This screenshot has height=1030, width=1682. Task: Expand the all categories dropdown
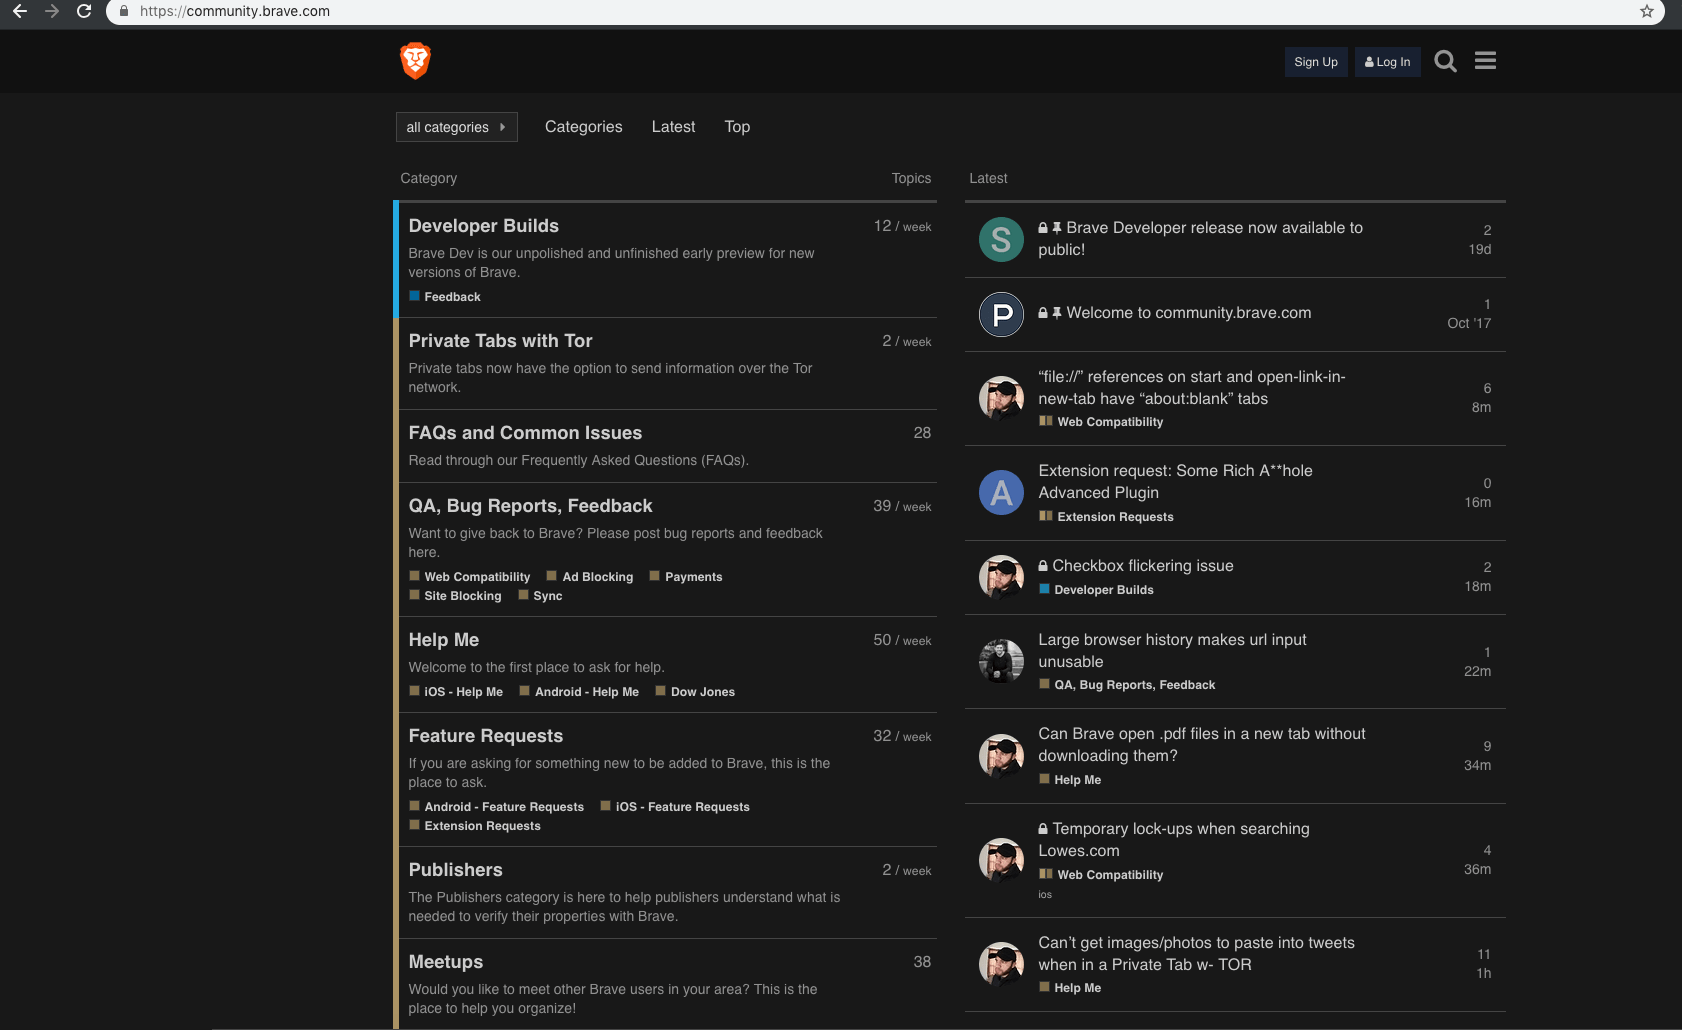click(456, 127)
